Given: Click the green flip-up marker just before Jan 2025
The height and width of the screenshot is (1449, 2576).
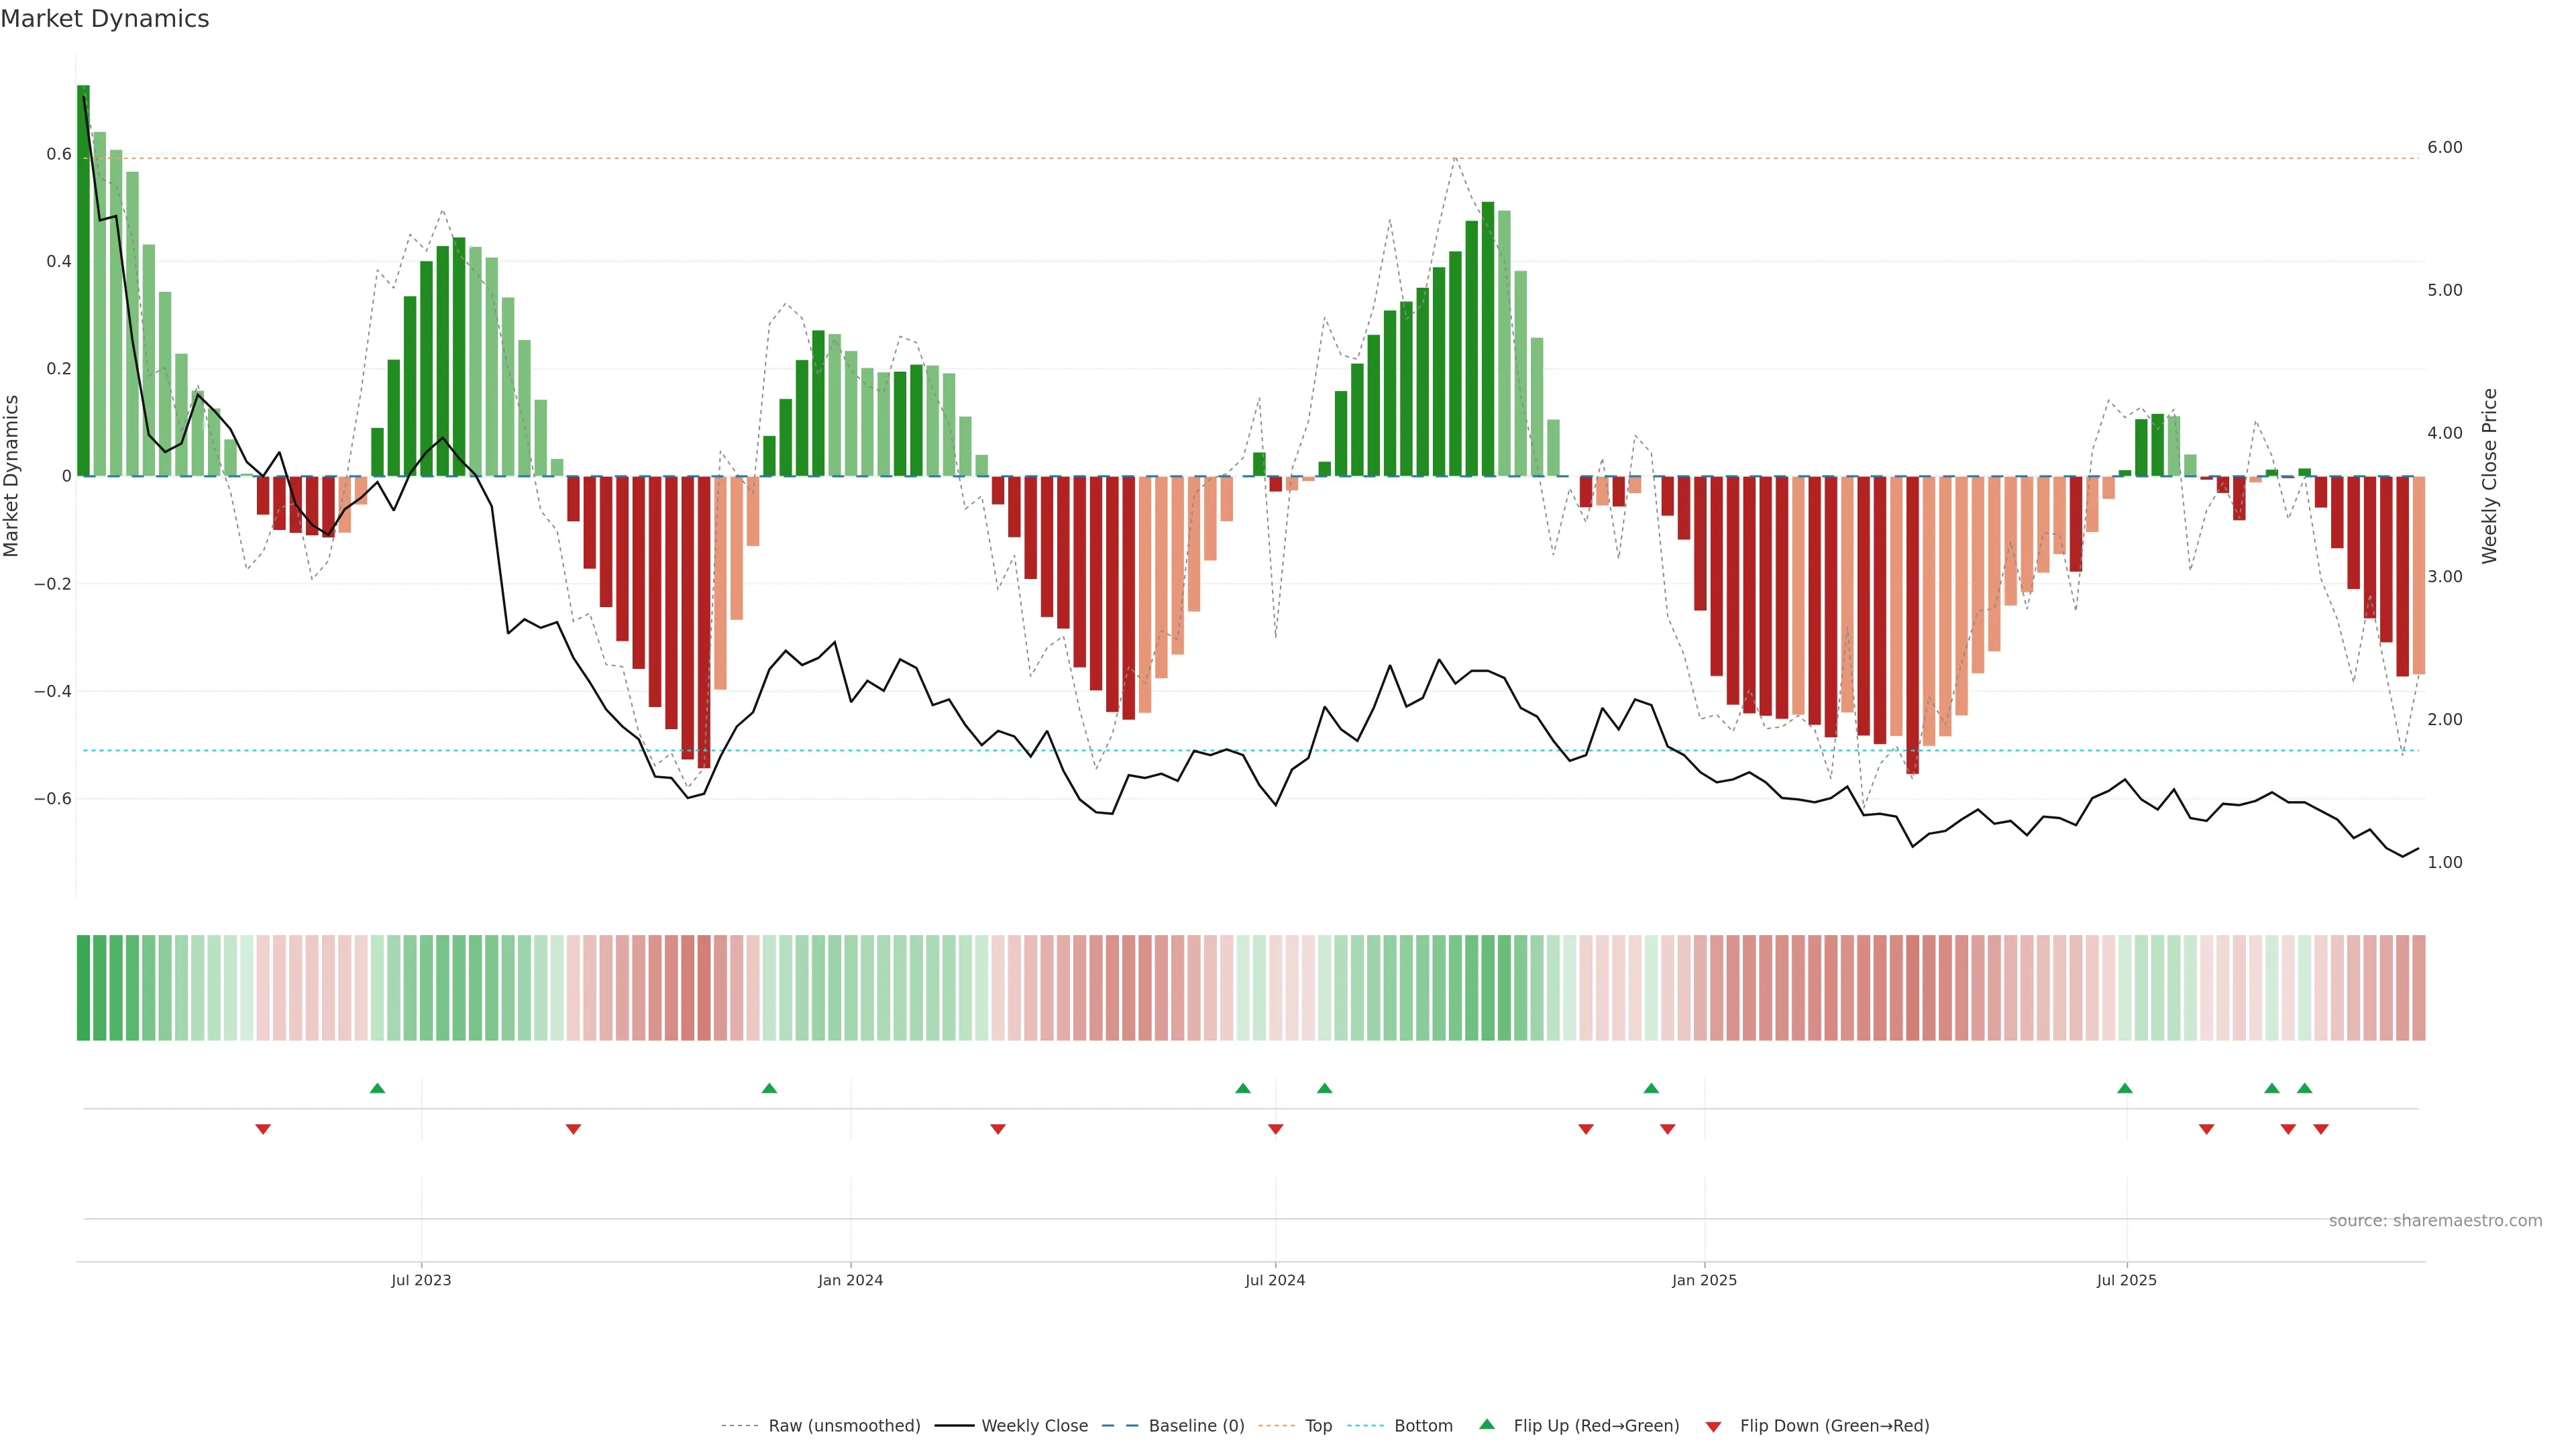Looking at the screenshot, I should (x=1651, y=1088).
